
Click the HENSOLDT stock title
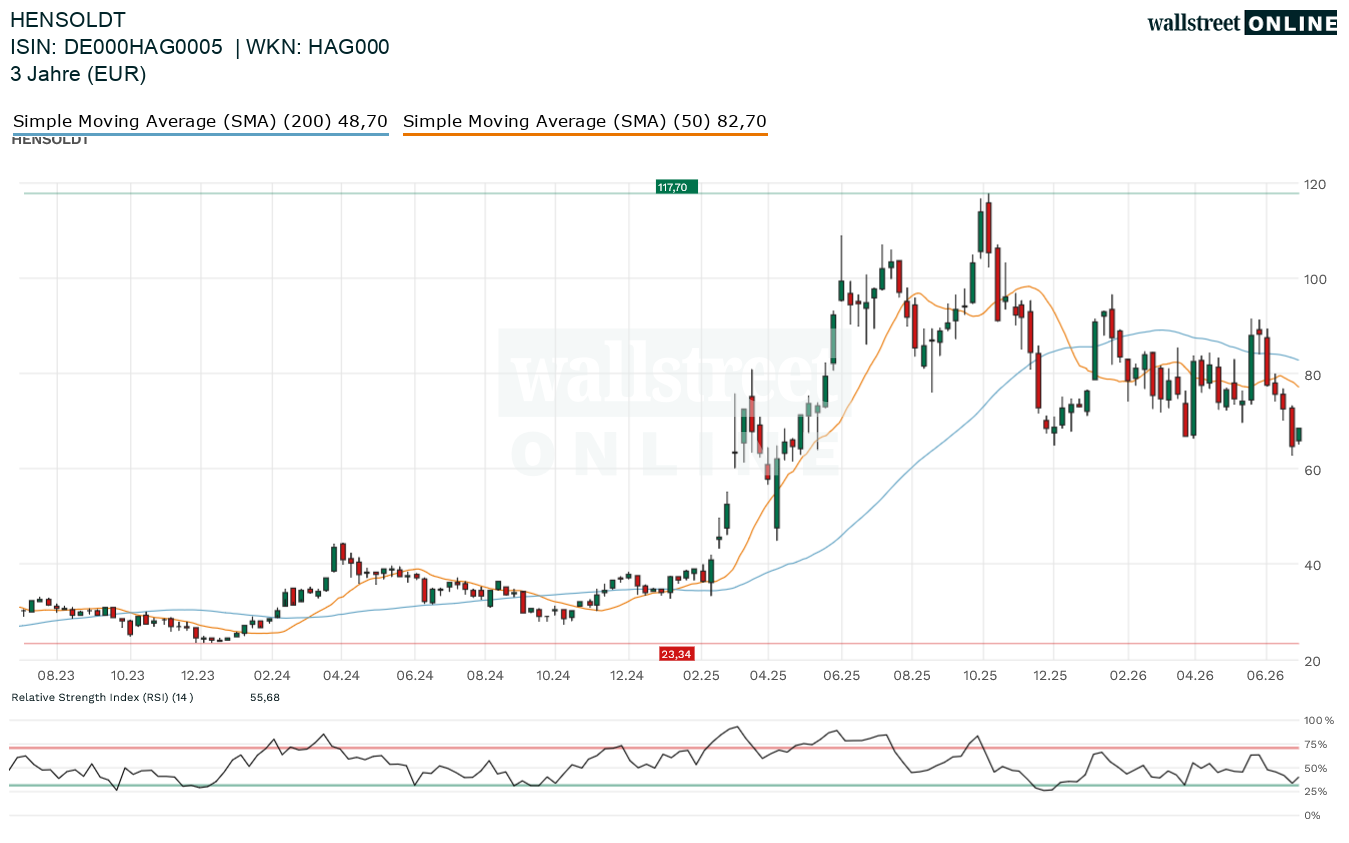[x=68, y=19]
